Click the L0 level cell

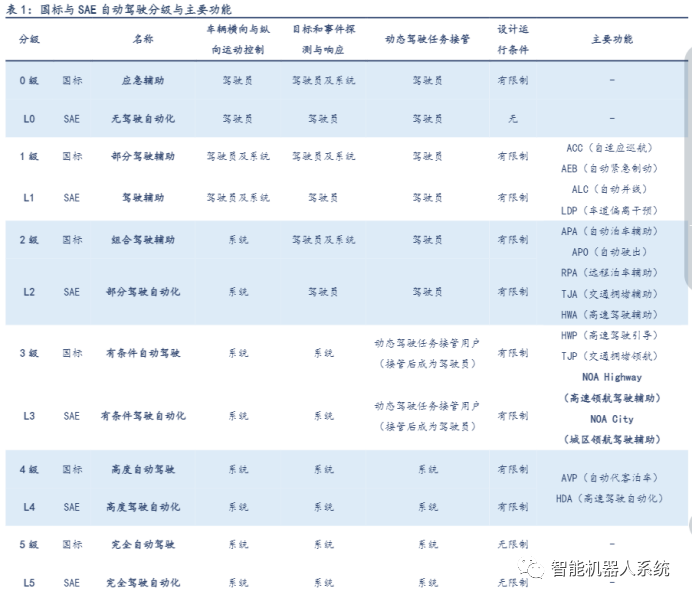[x=29, y=119]
